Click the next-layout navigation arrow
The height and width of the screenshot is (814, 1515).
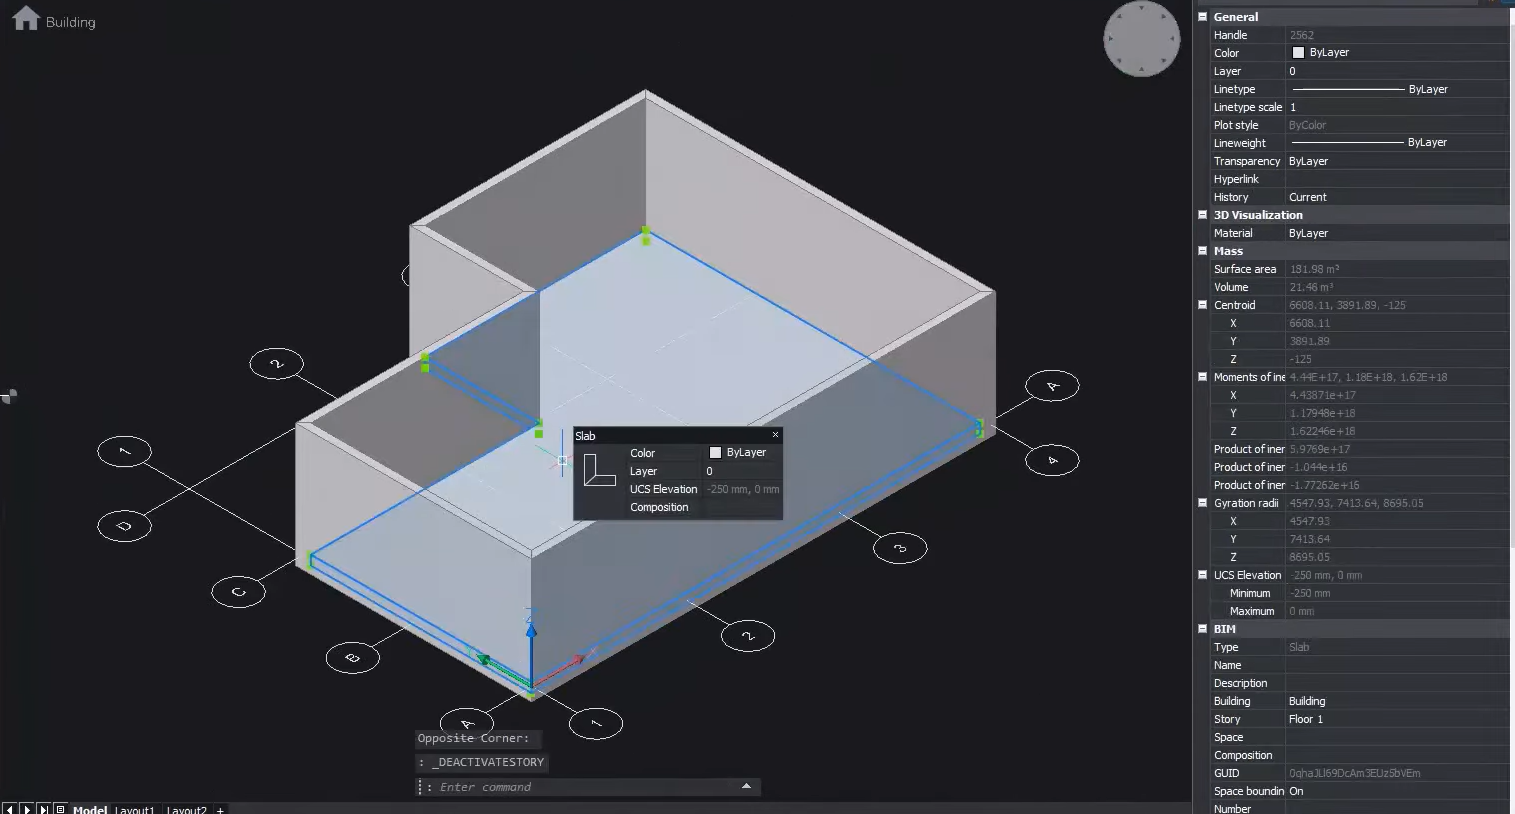click(26, 808)
